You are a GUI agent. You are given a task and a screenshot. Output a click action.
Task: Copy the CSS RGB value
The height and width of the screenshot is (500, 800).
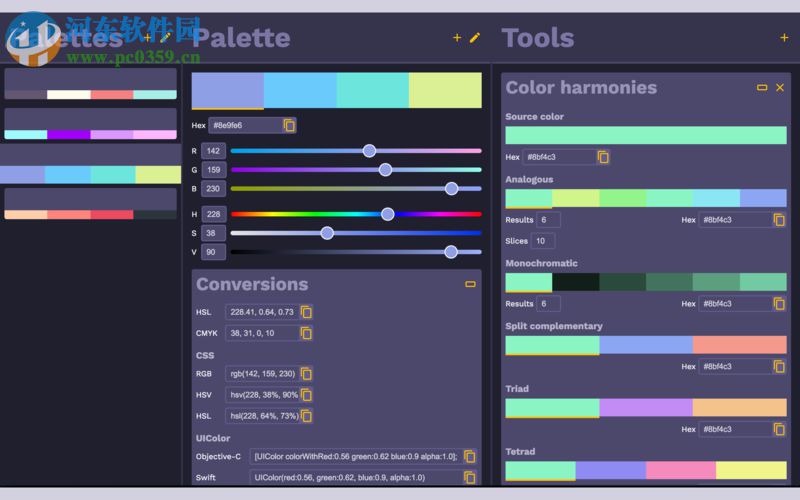[306, 374]
